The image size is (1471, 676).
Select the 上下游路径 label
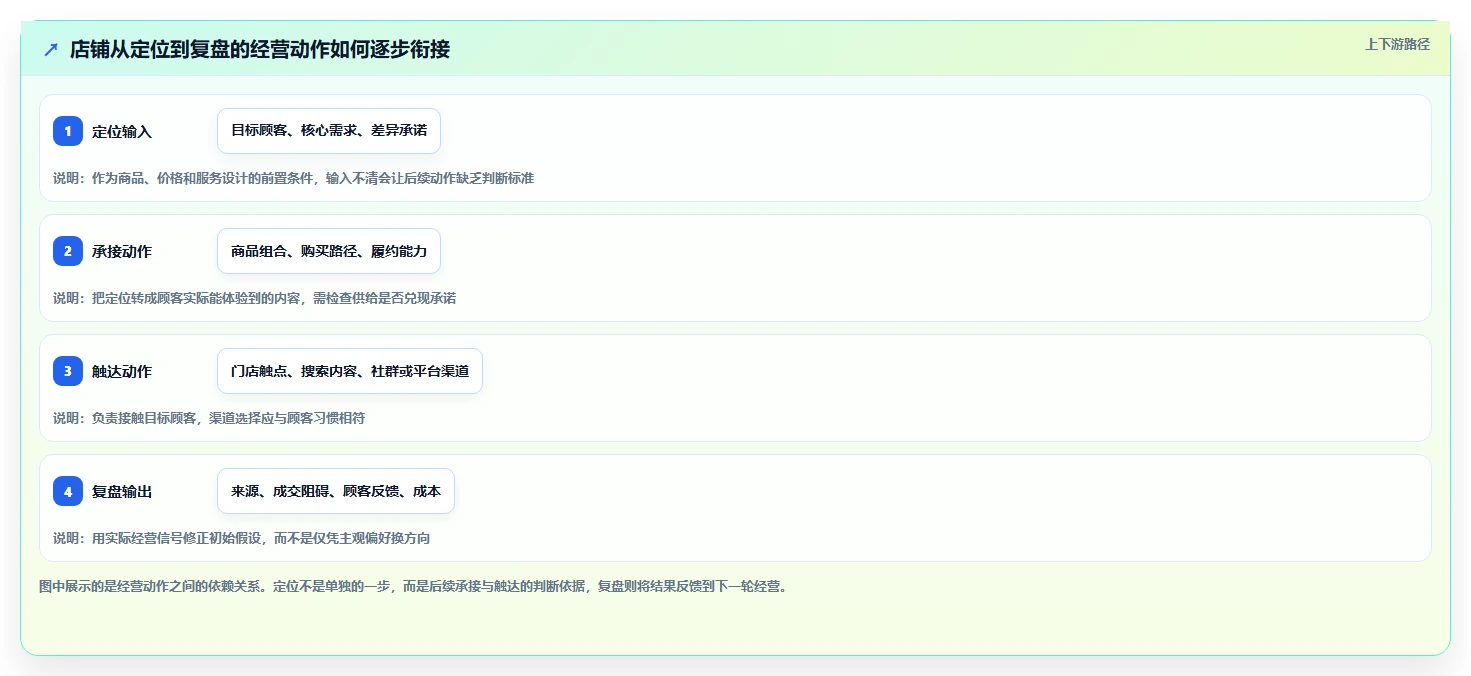[1397, 44]
